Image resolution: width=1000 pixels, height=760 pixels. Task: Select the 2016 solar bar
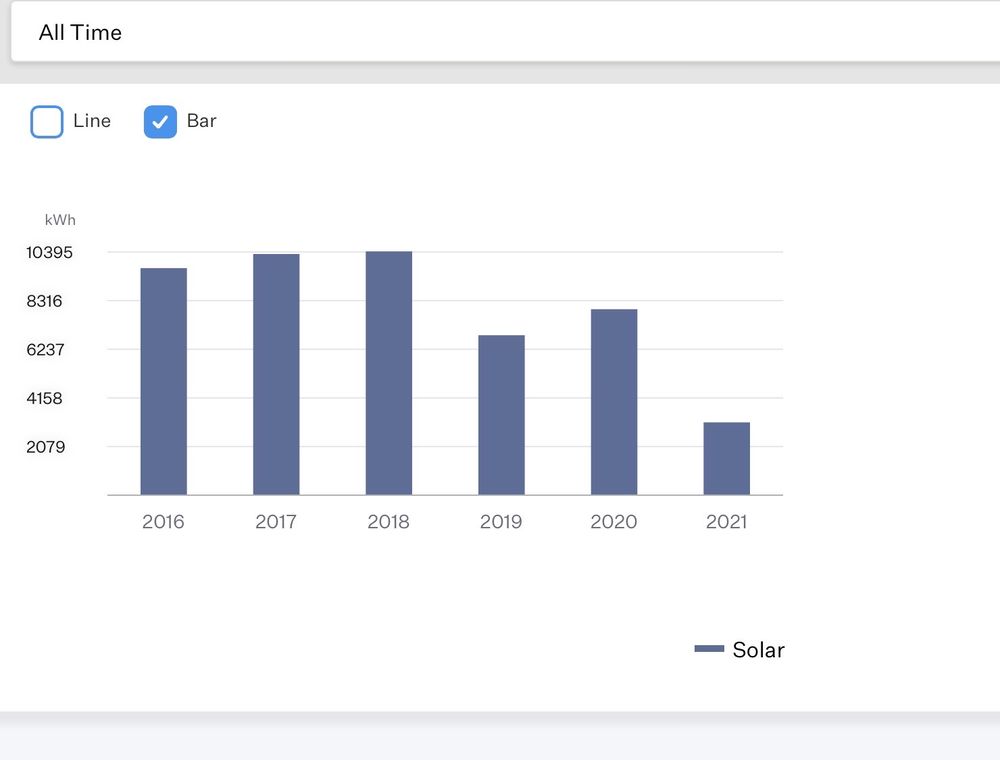pyautogui.click(x=164, y=381)
